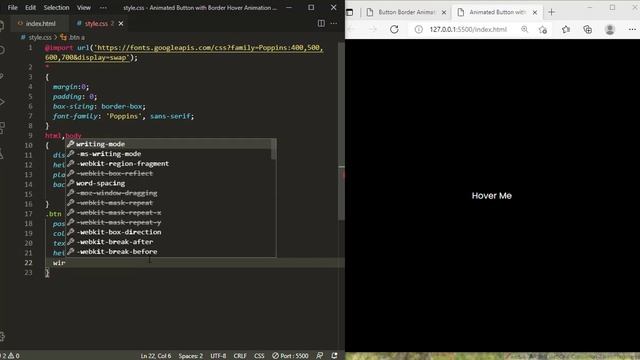Change encoding via UTF-8 indicator

(218, 356)
